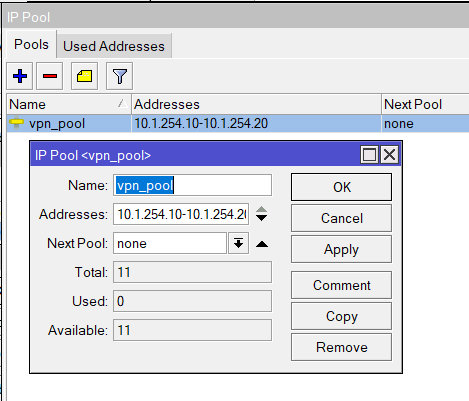Screen dimensions: 469x401
Task: Add a new IP pool with plus icon
Action: [x=20, y=76]
